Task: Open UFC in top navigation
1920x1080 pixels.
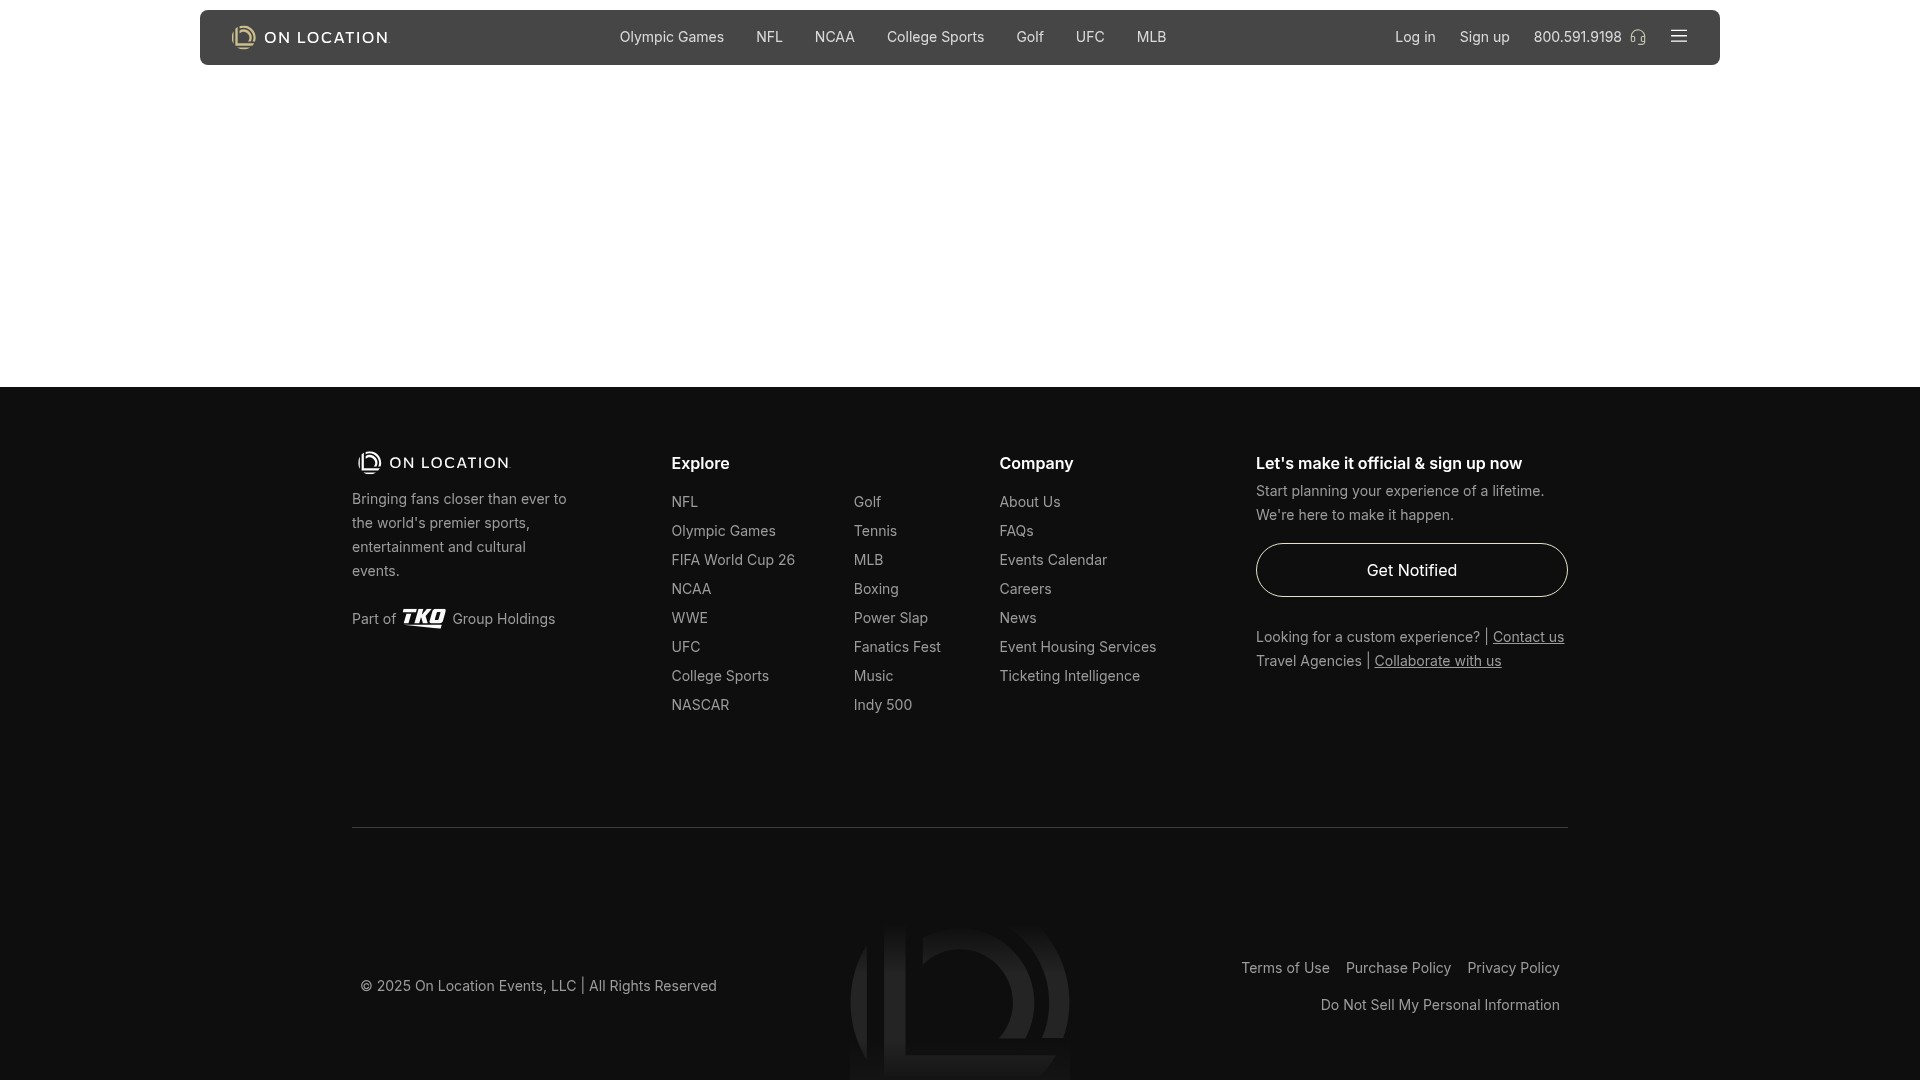Action: click(x=1090, y=37)
